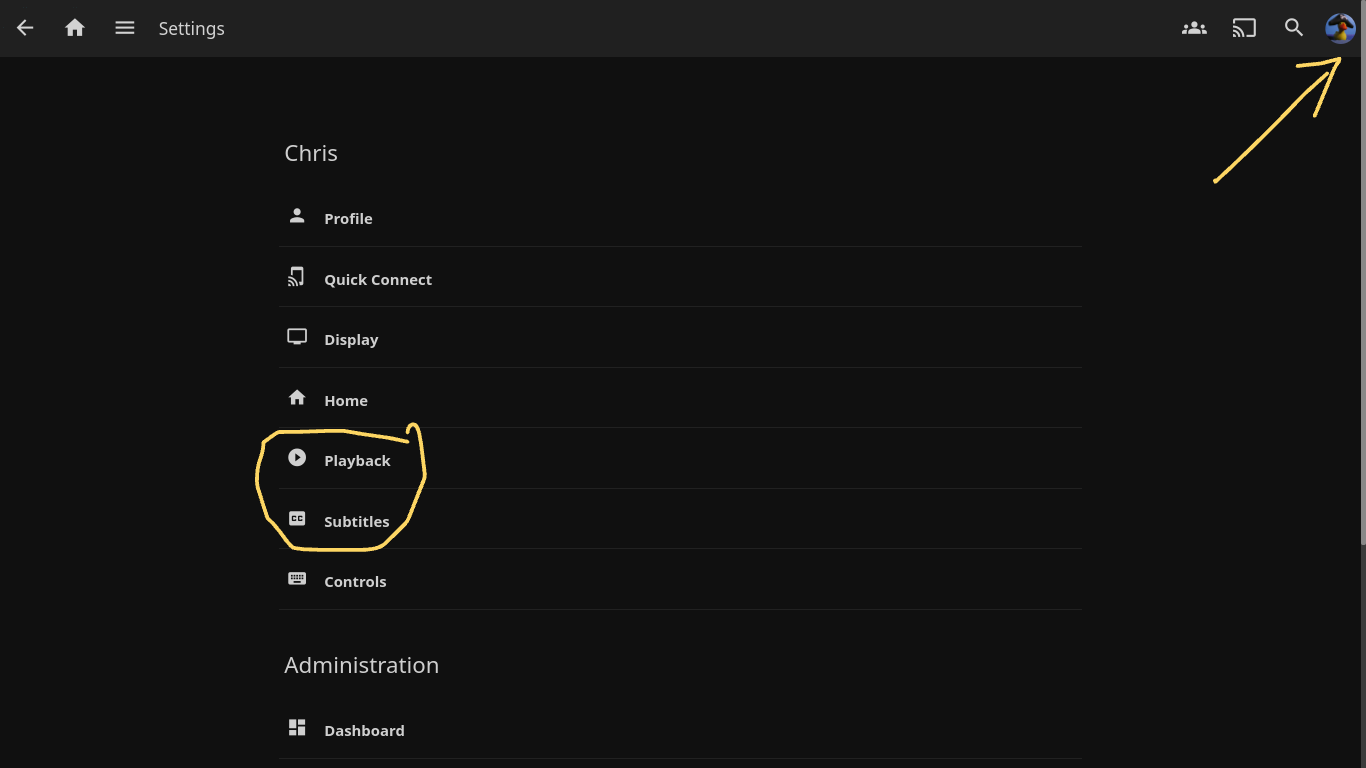
Task: Open the SyncPlay group icon
Action: [1194, 28]
